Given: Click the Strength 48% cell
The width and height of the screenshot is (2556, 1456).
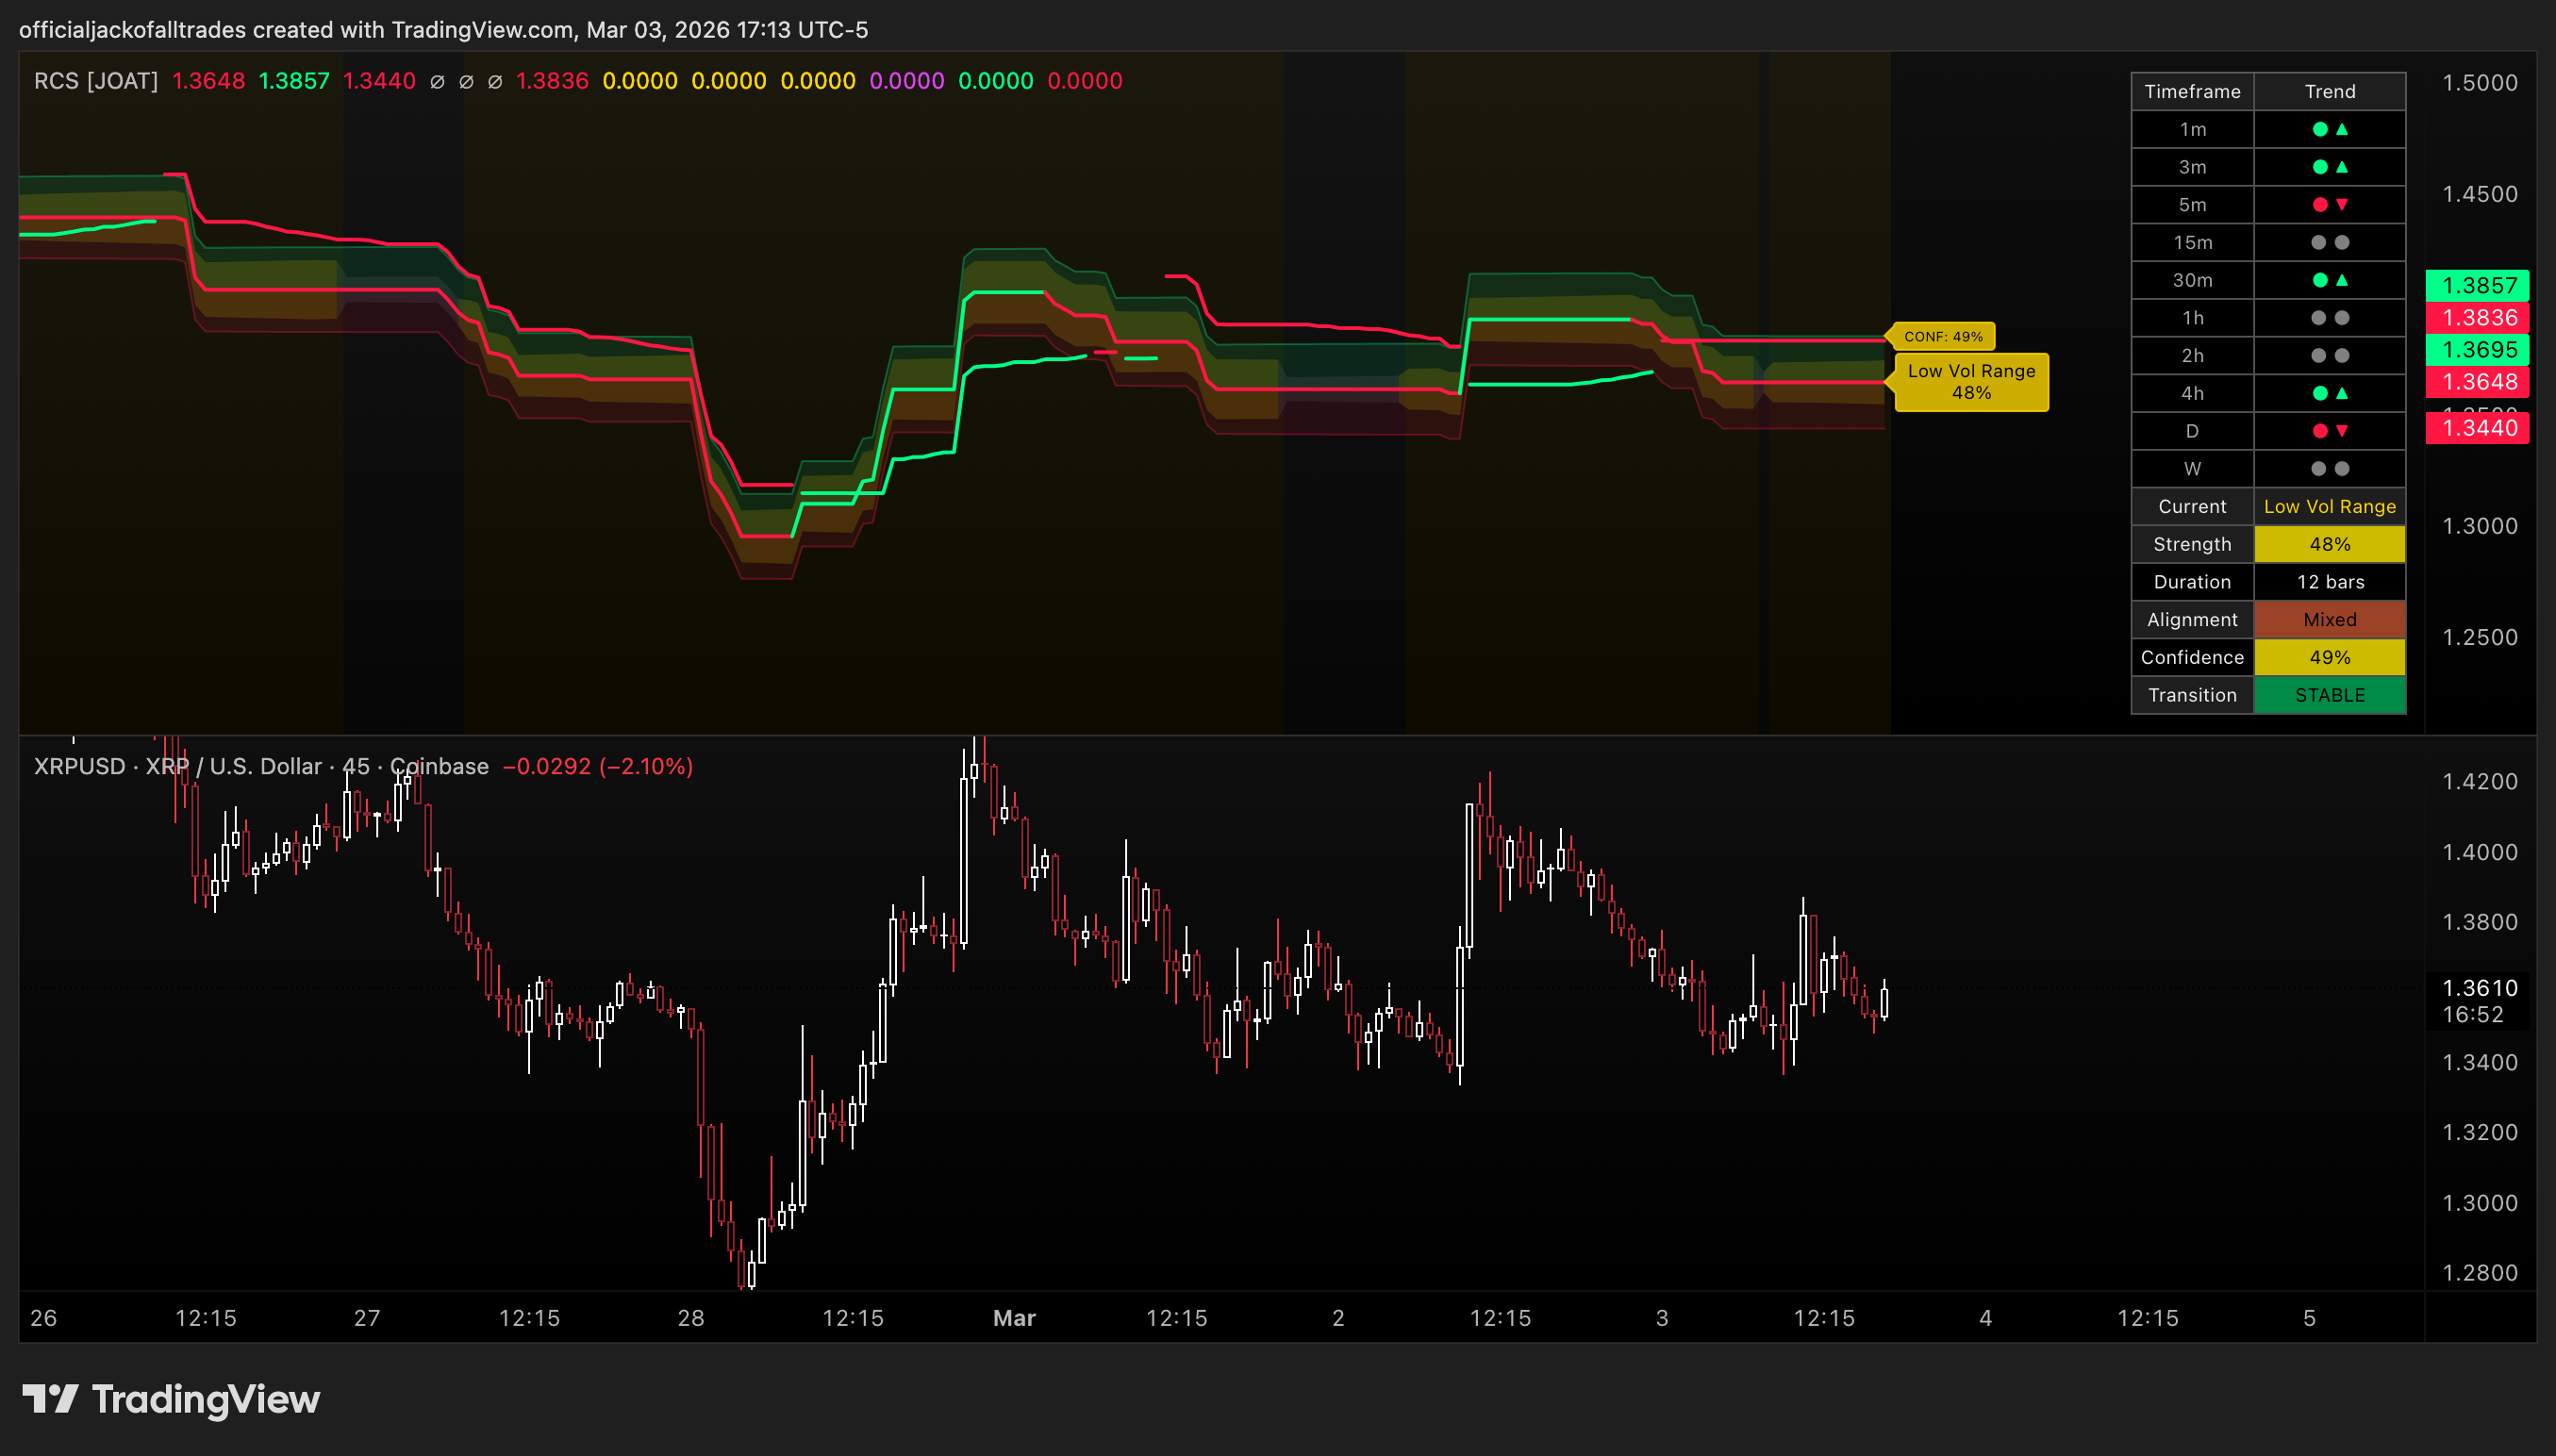Looking at the screenshot, I should click(x=2330, y=544).
